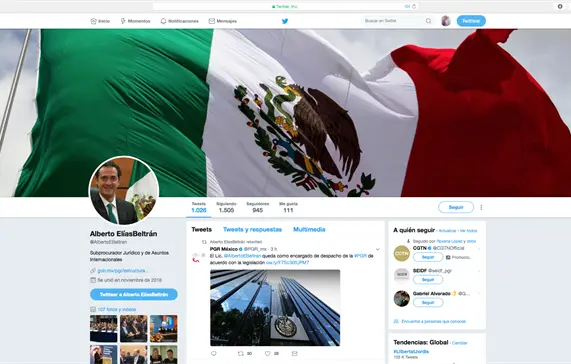This screenshot has height=364, width=571.
Task: Click the Buscar en Twitter field
Action: [393, 21]
